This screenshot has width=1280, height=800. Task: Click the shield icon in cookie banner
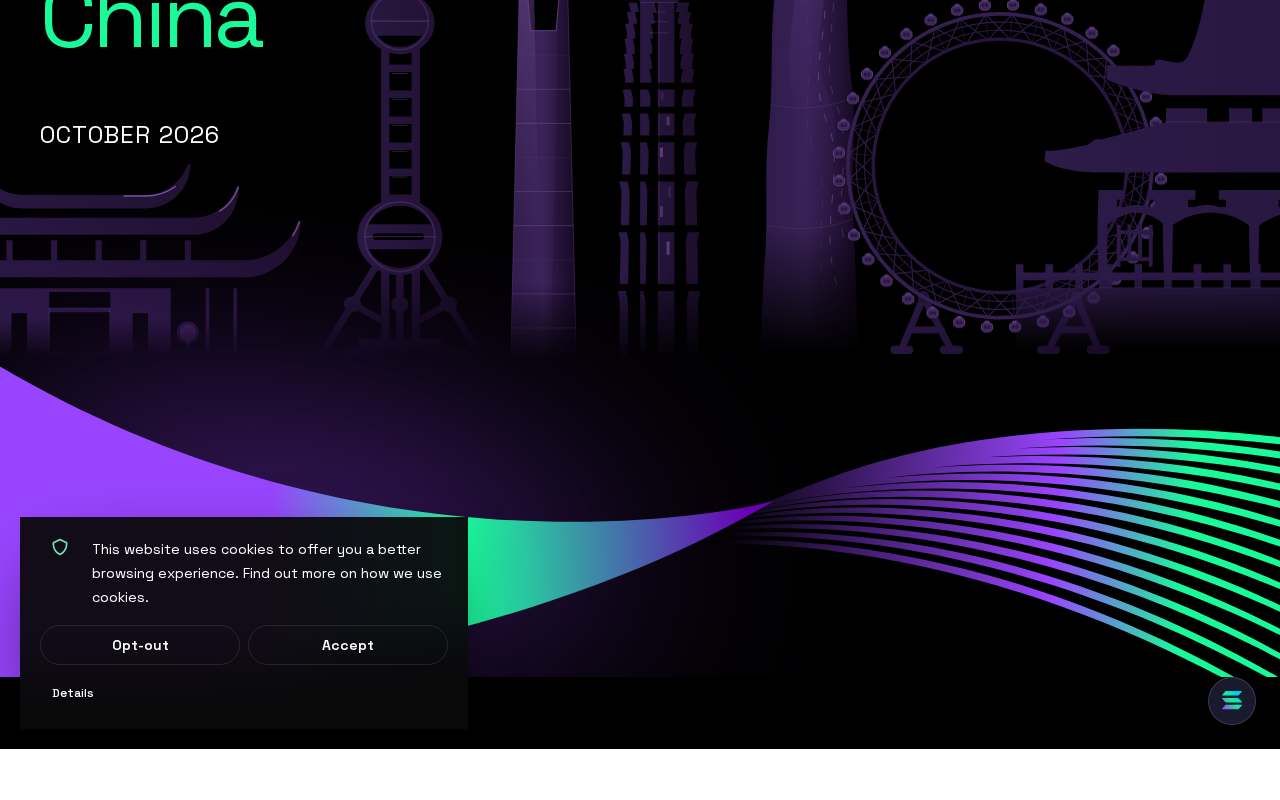point(60,547)
